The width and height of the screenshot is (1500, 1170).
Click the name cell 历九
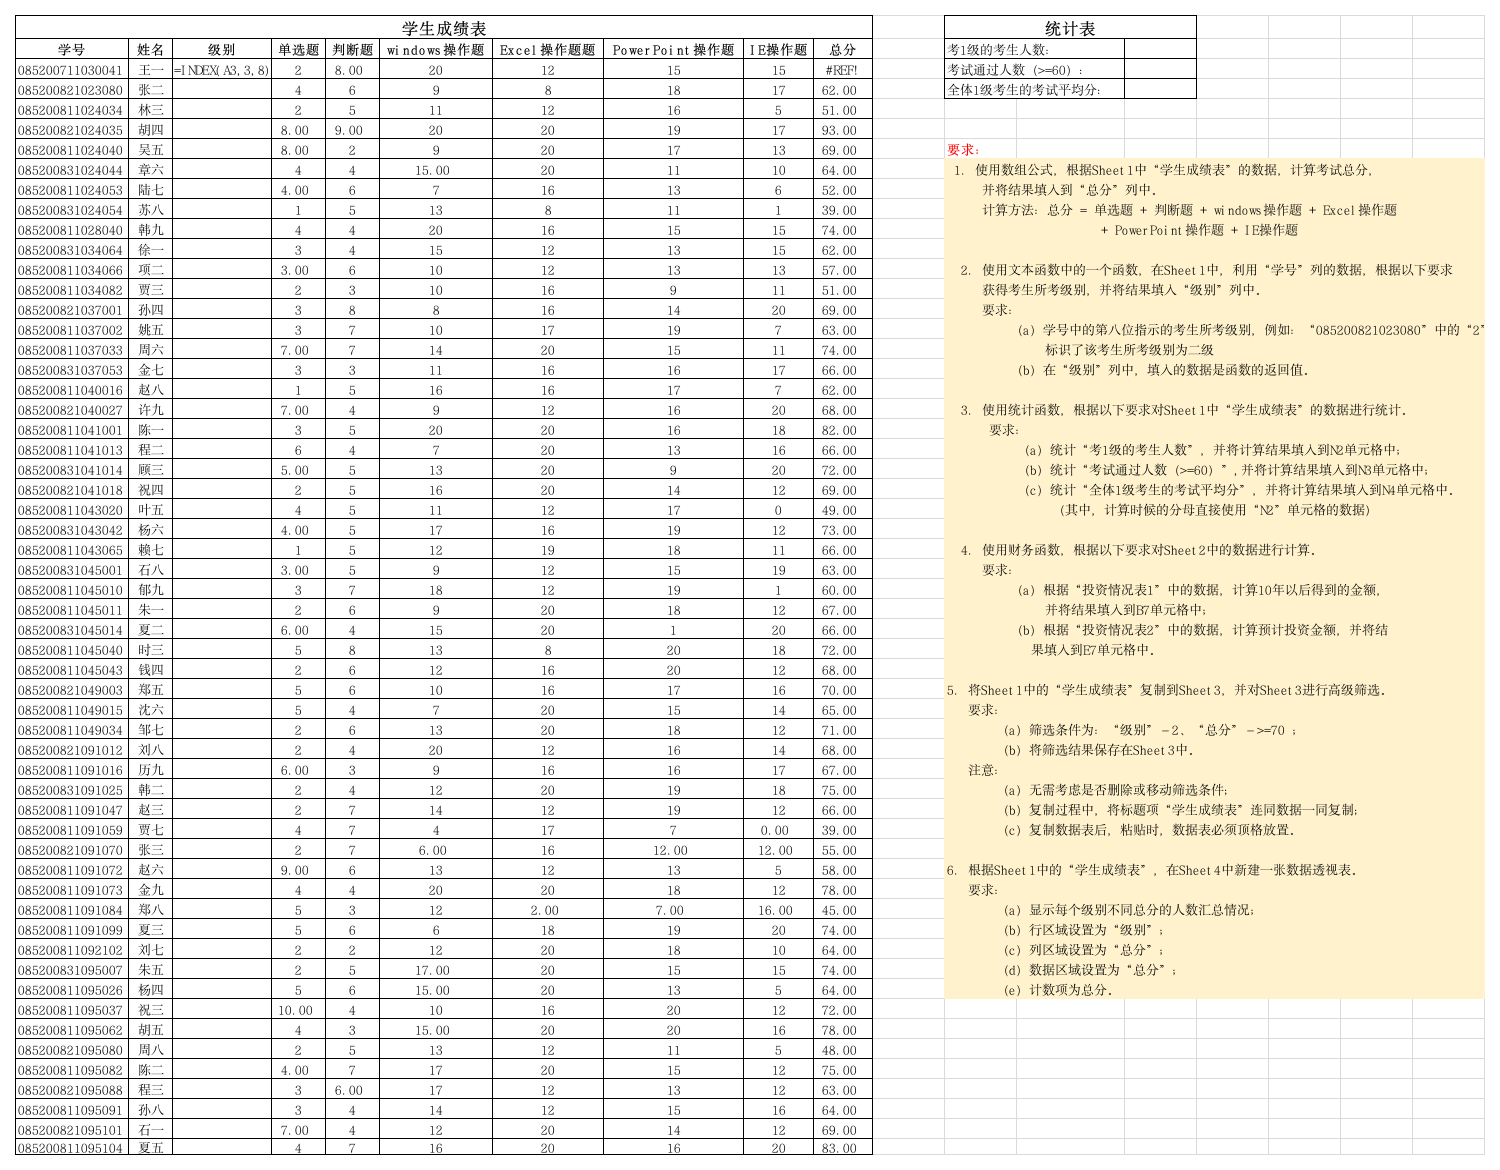click(150, 770)
